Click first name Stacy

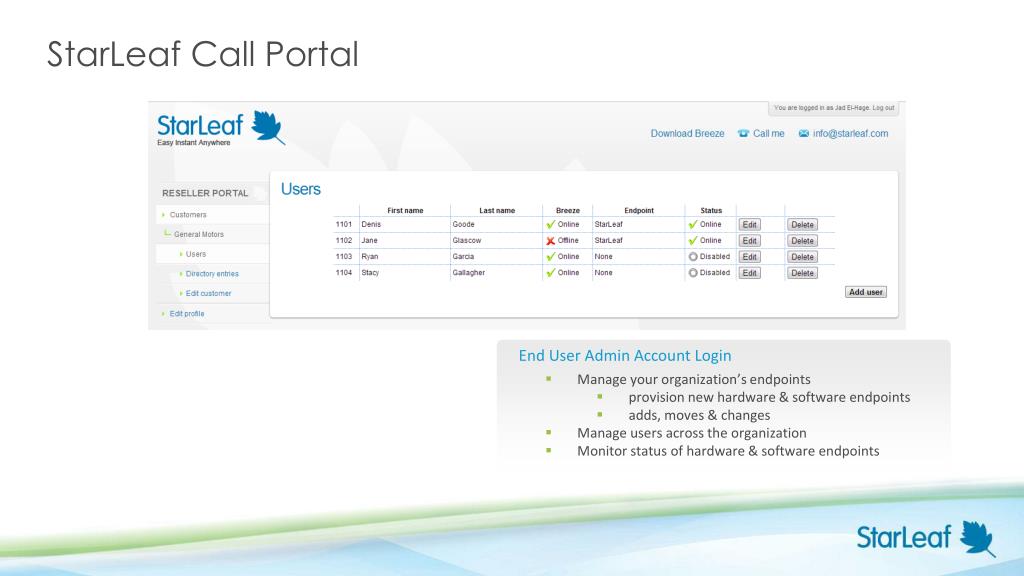point(370,272)
